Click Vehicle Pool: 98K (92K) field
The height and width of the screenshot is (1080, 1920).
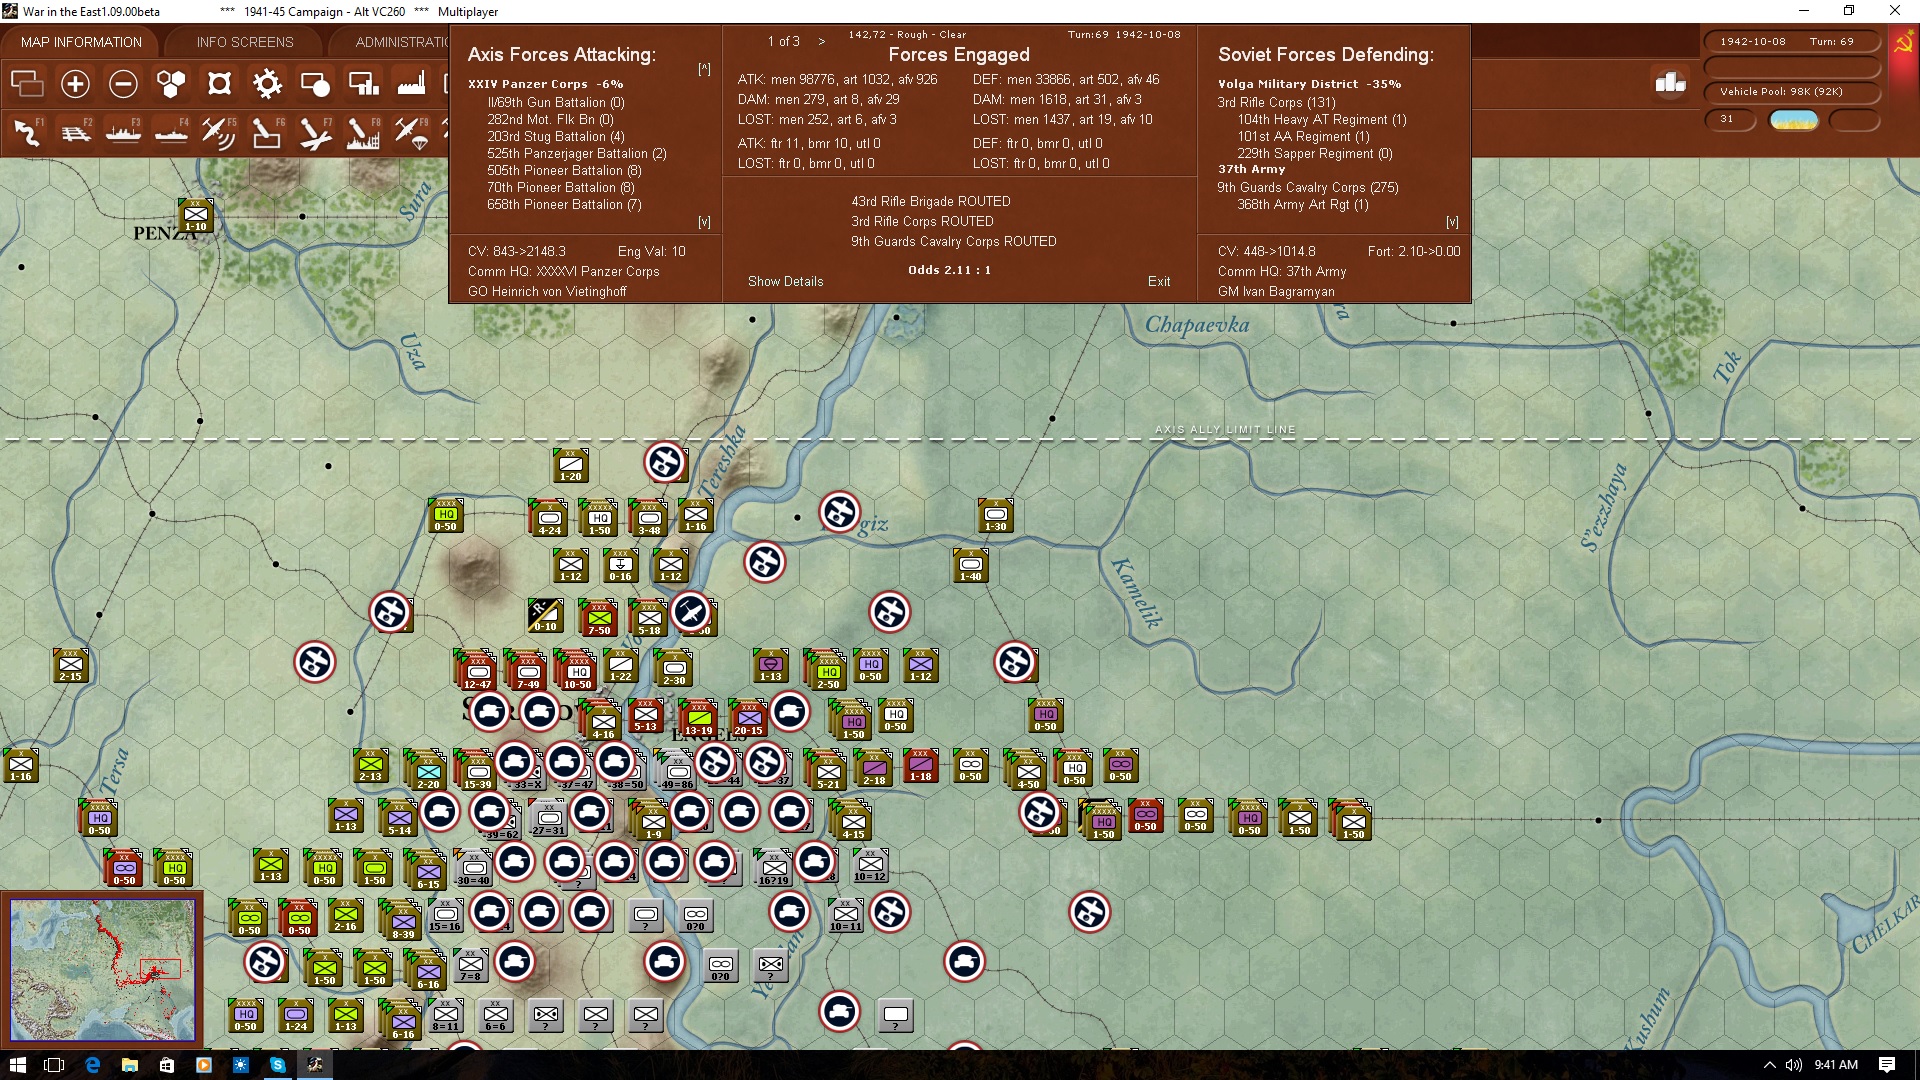tap(1791, 91)
